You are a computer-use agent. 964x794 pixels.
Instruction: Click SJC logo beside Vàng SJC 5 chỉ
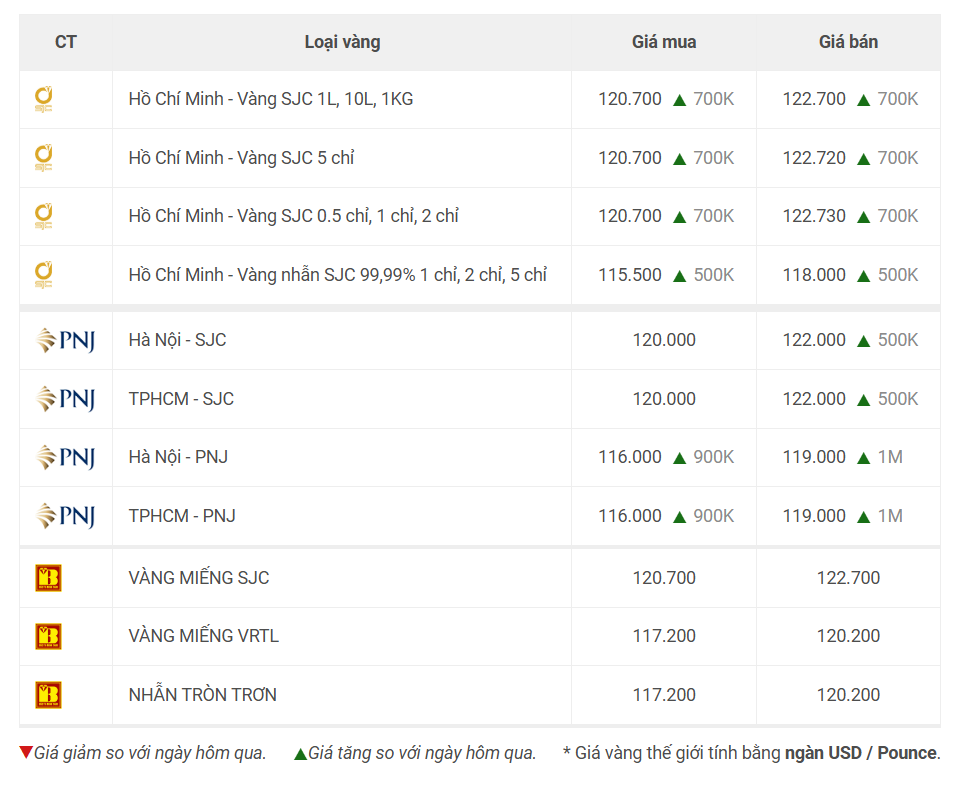(44, 158)
